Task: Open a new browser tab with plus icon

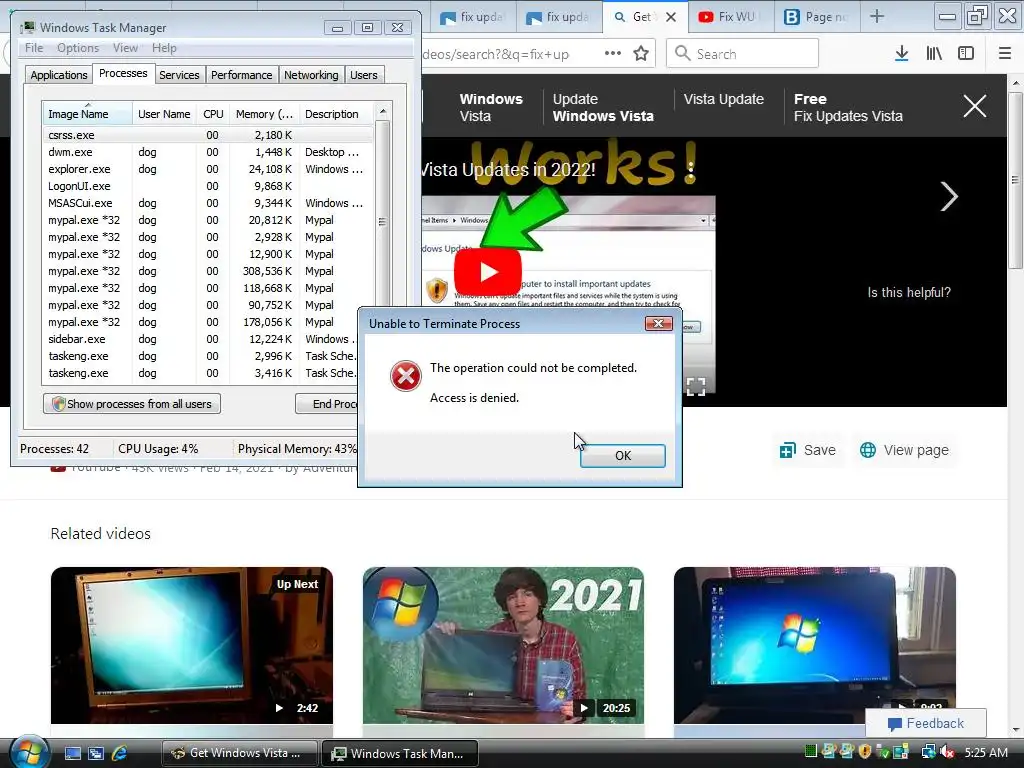Action: click(877, 17)
